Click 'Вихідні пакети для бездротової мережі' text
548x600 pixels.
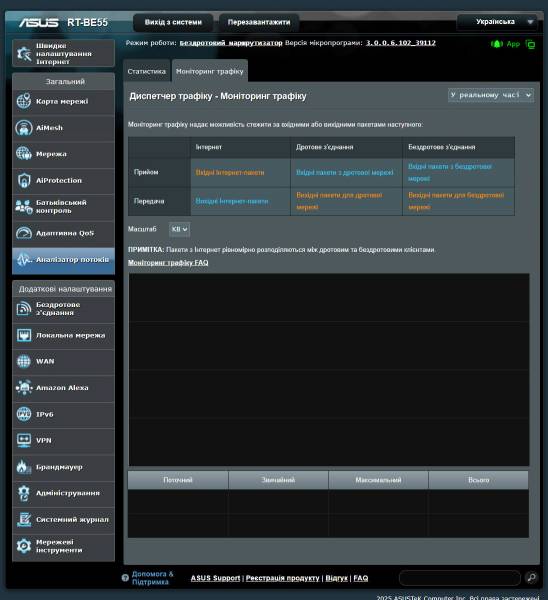456,201
